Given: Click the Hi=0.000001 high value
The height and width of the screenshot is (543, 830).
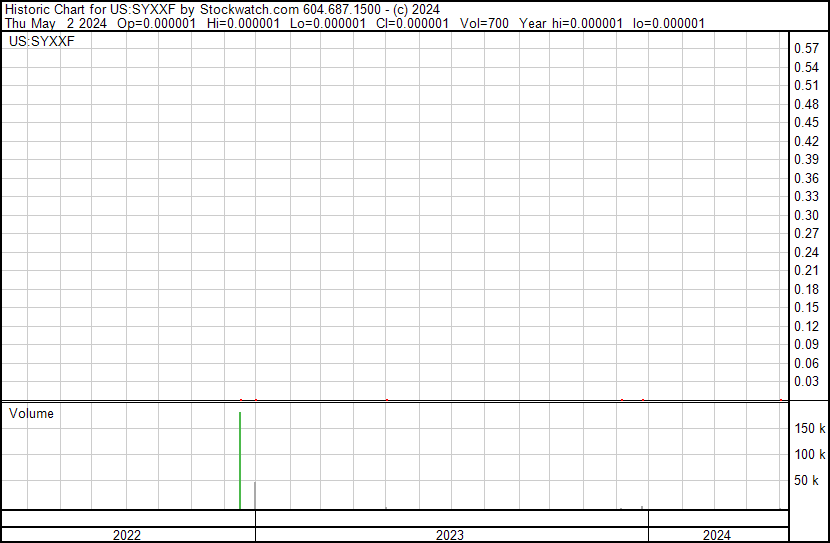Looking at the screenshot, I should click(243, 24).
